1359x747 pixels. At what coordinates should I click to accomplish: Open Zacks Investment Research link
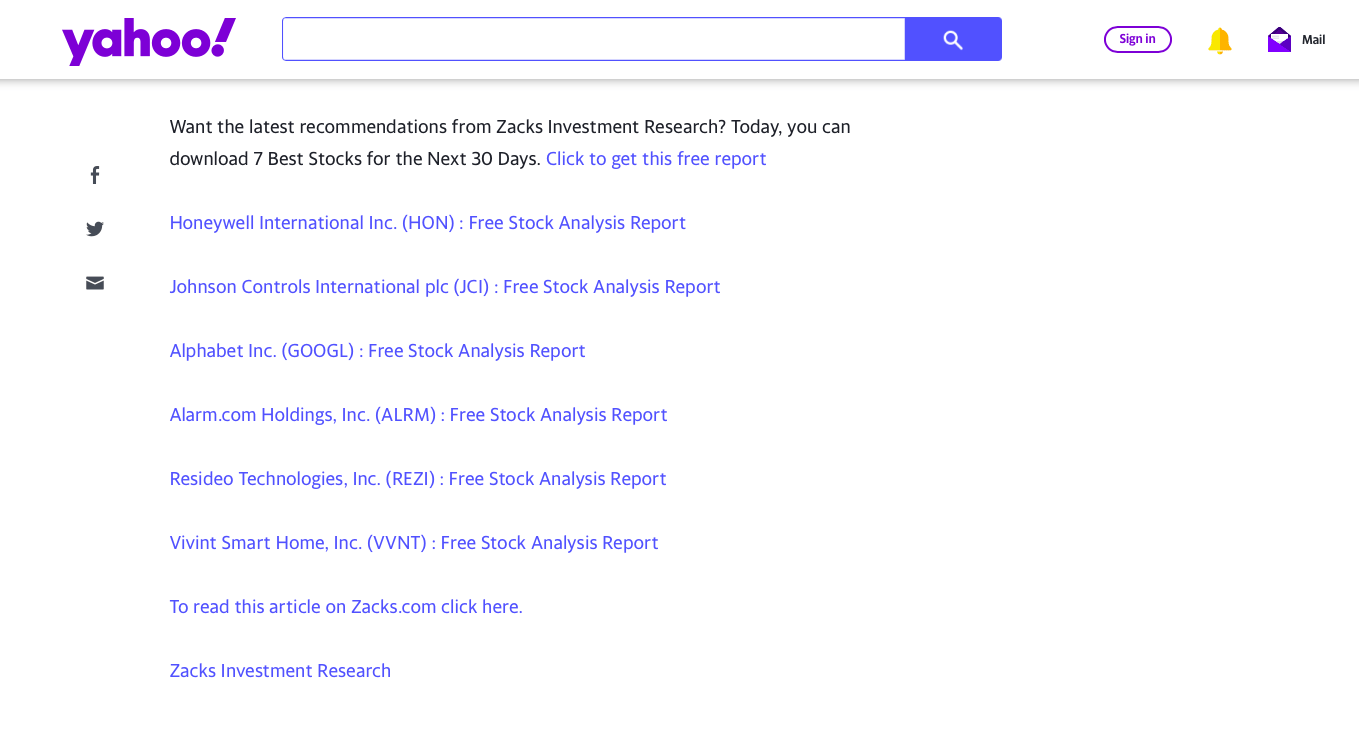(x=280, y=671)
